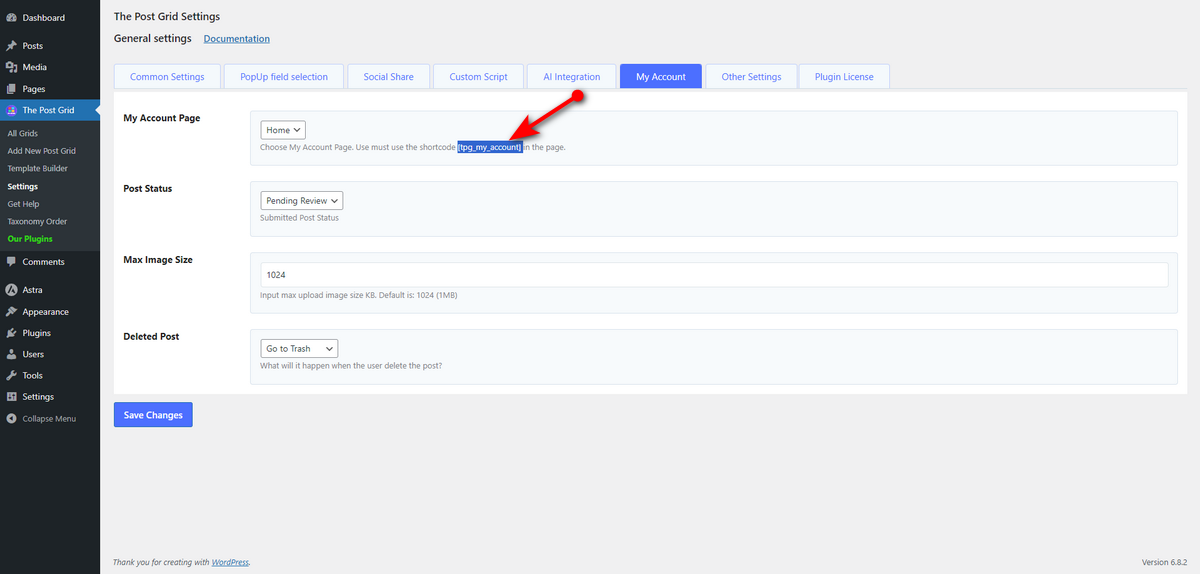Image resolution: width=1200 pixels, height=574 pixels.
Task: Click the highlighted [tpg_my_account] shortcode text
Action: pyautogui.click(x=490, y=147)
